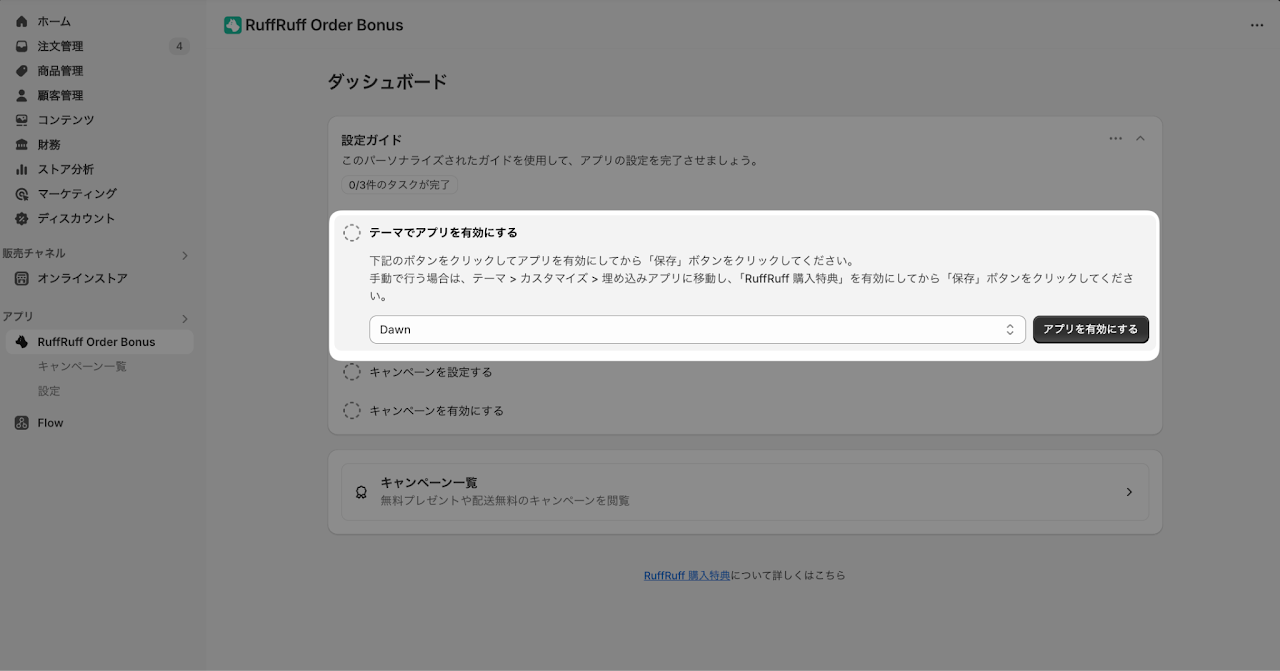Open the Dawn theme dropdown
The height and width of the screenshot is (671, 1280).
697,330
